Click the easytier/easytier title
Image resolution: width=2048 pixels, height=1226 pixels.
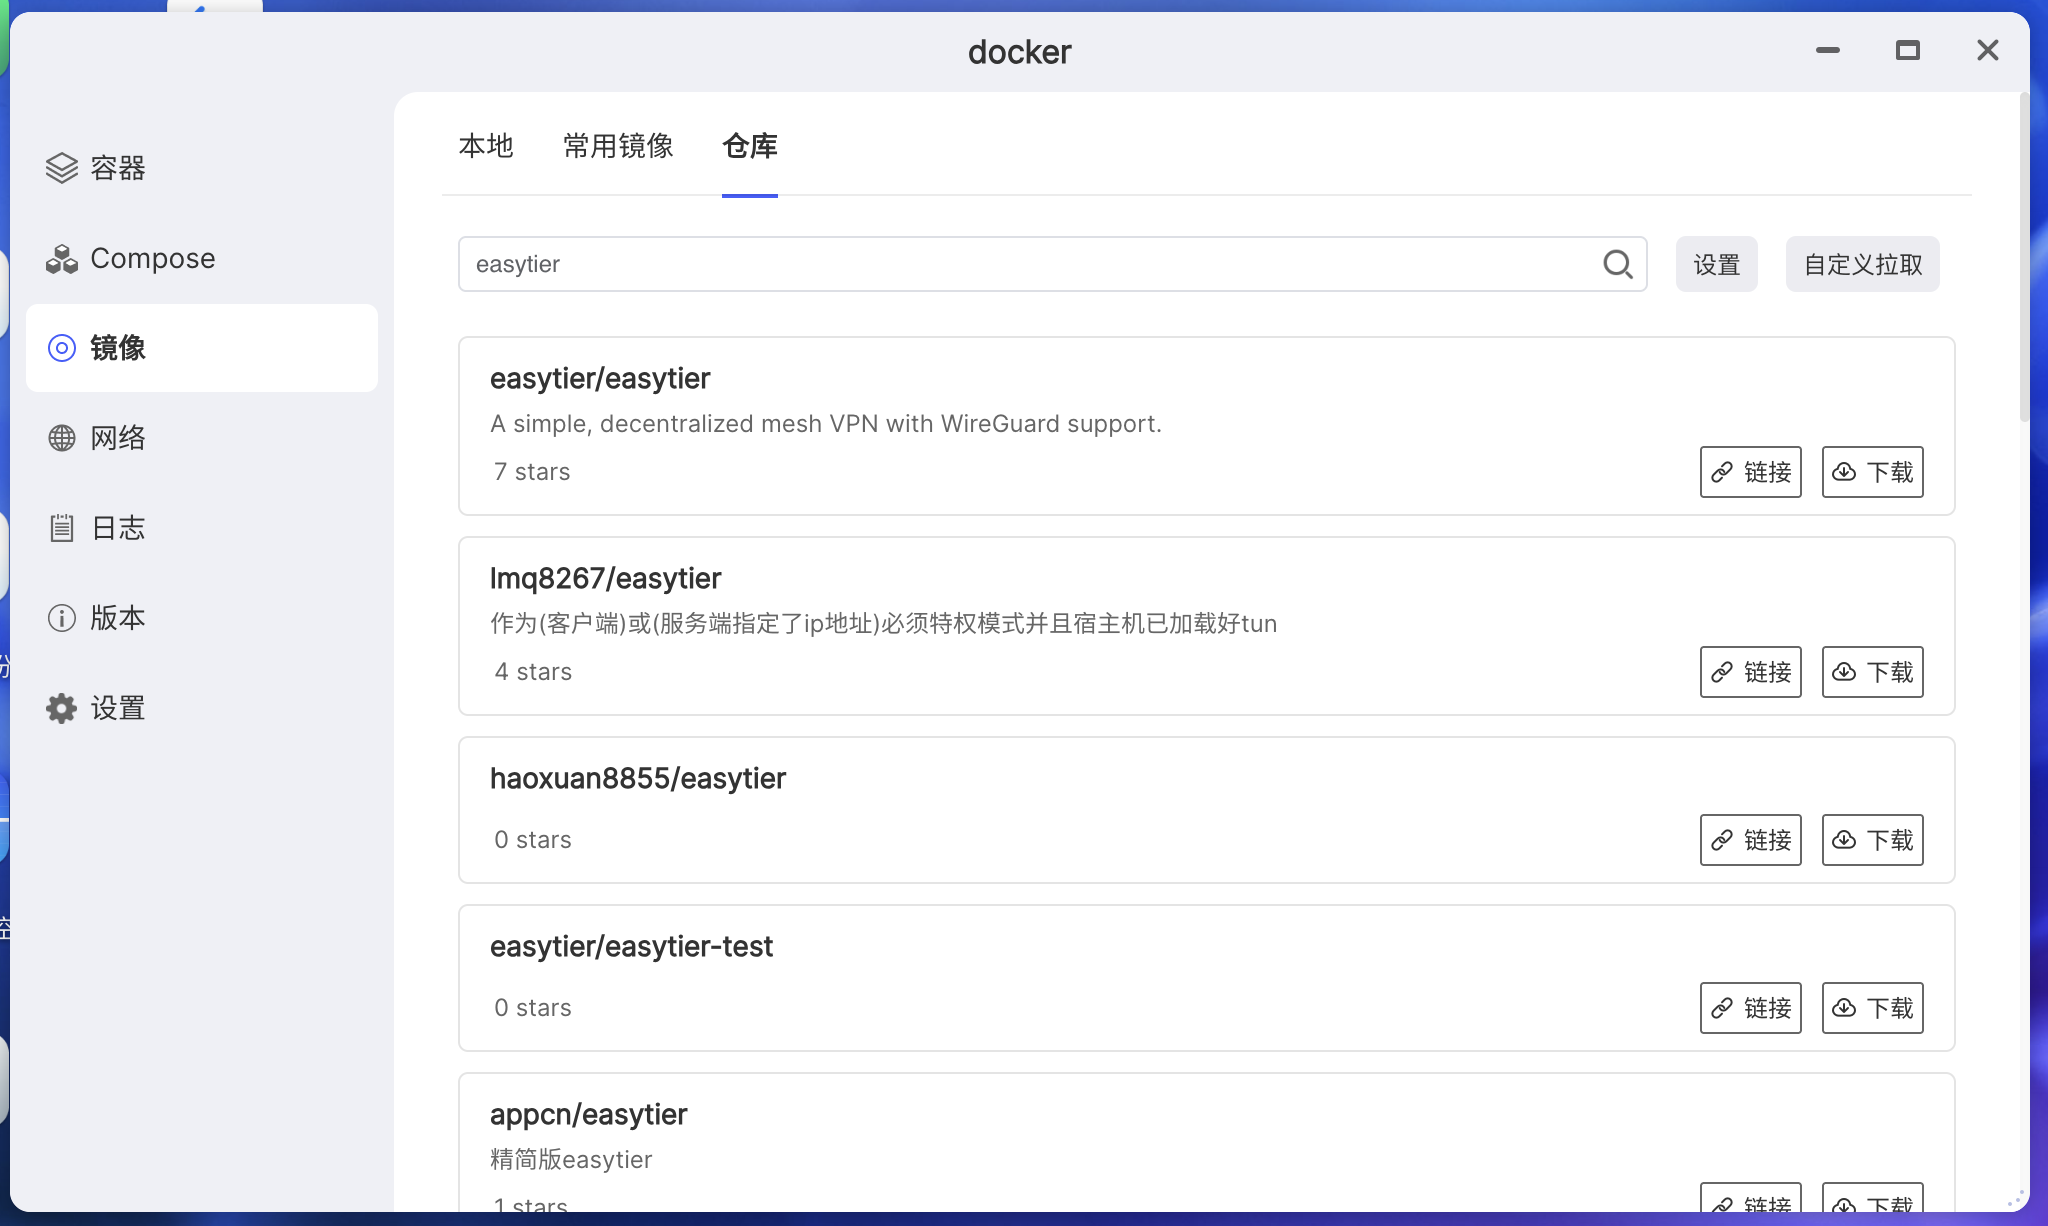(x=600, y=379)
